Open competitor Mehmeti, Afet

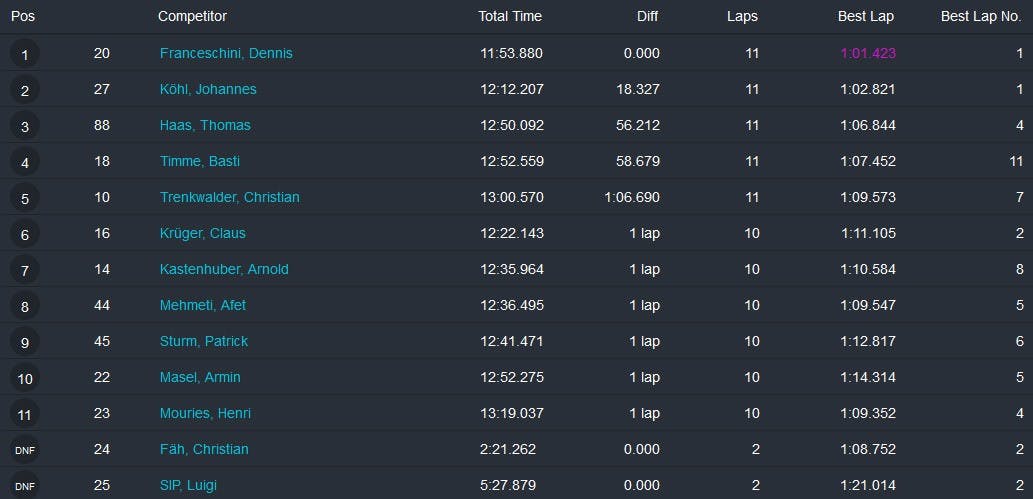(x=203, y=305)
